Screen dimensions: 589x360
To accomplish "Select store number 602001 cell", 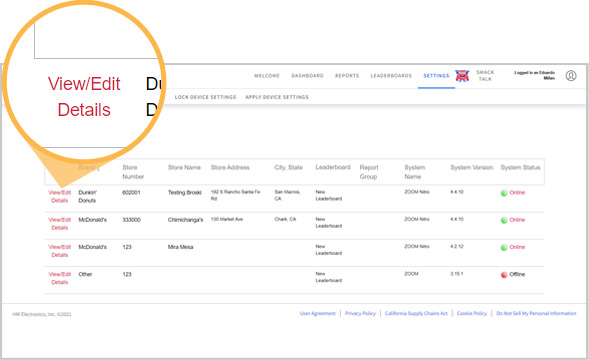I will tap(131, 193).
